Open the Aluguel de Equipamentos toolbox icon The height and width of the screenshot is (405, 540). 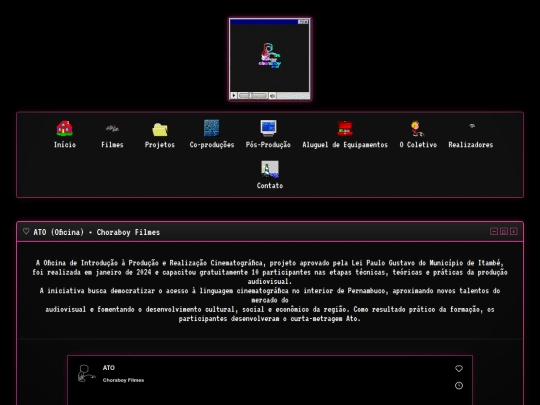[x=345, y=128]
